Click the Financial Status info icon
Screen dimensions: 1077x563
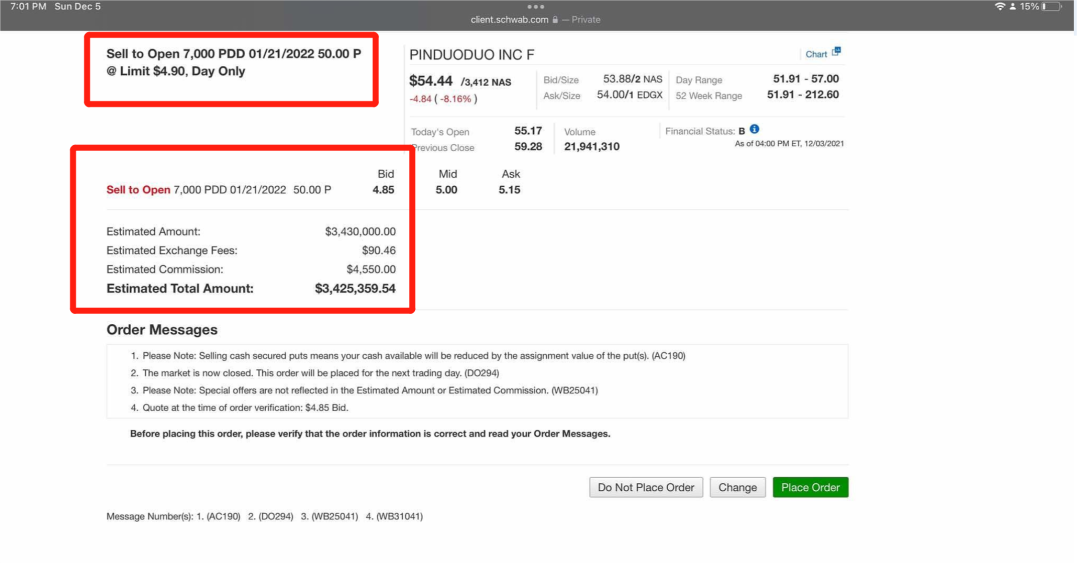click(x=754, y=130)
